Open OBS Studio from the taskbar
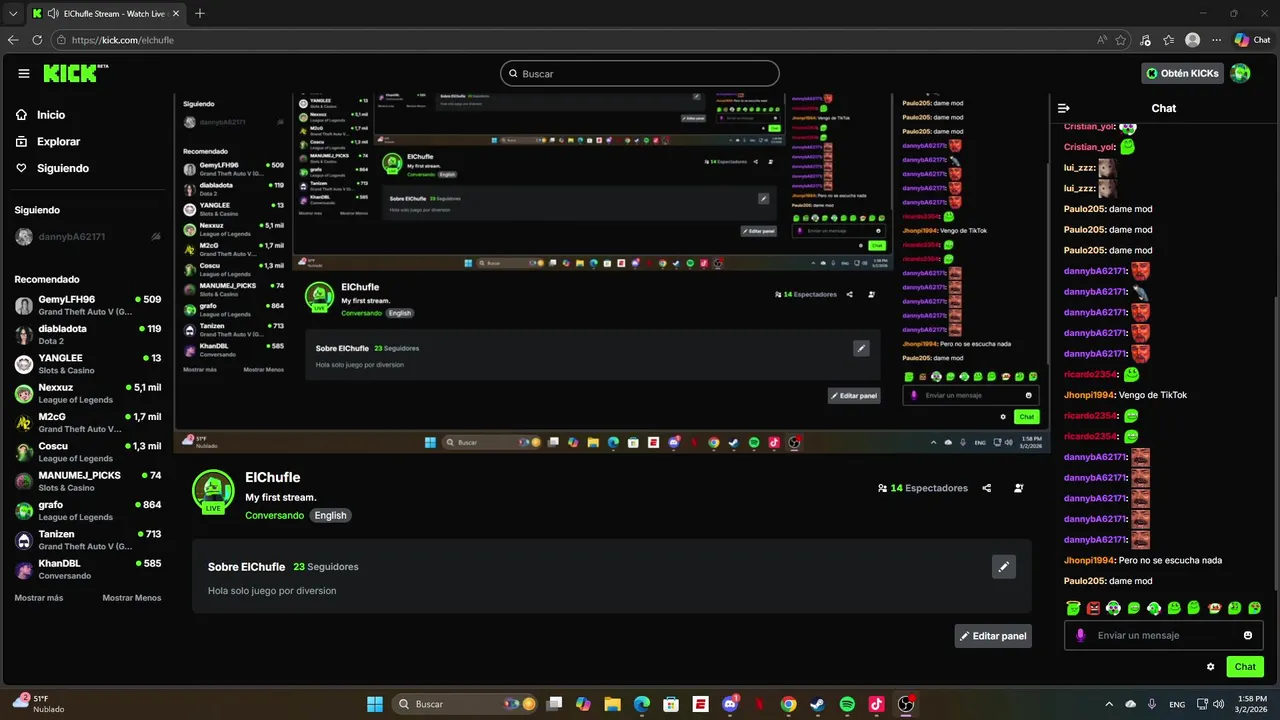 click(906, 704)
